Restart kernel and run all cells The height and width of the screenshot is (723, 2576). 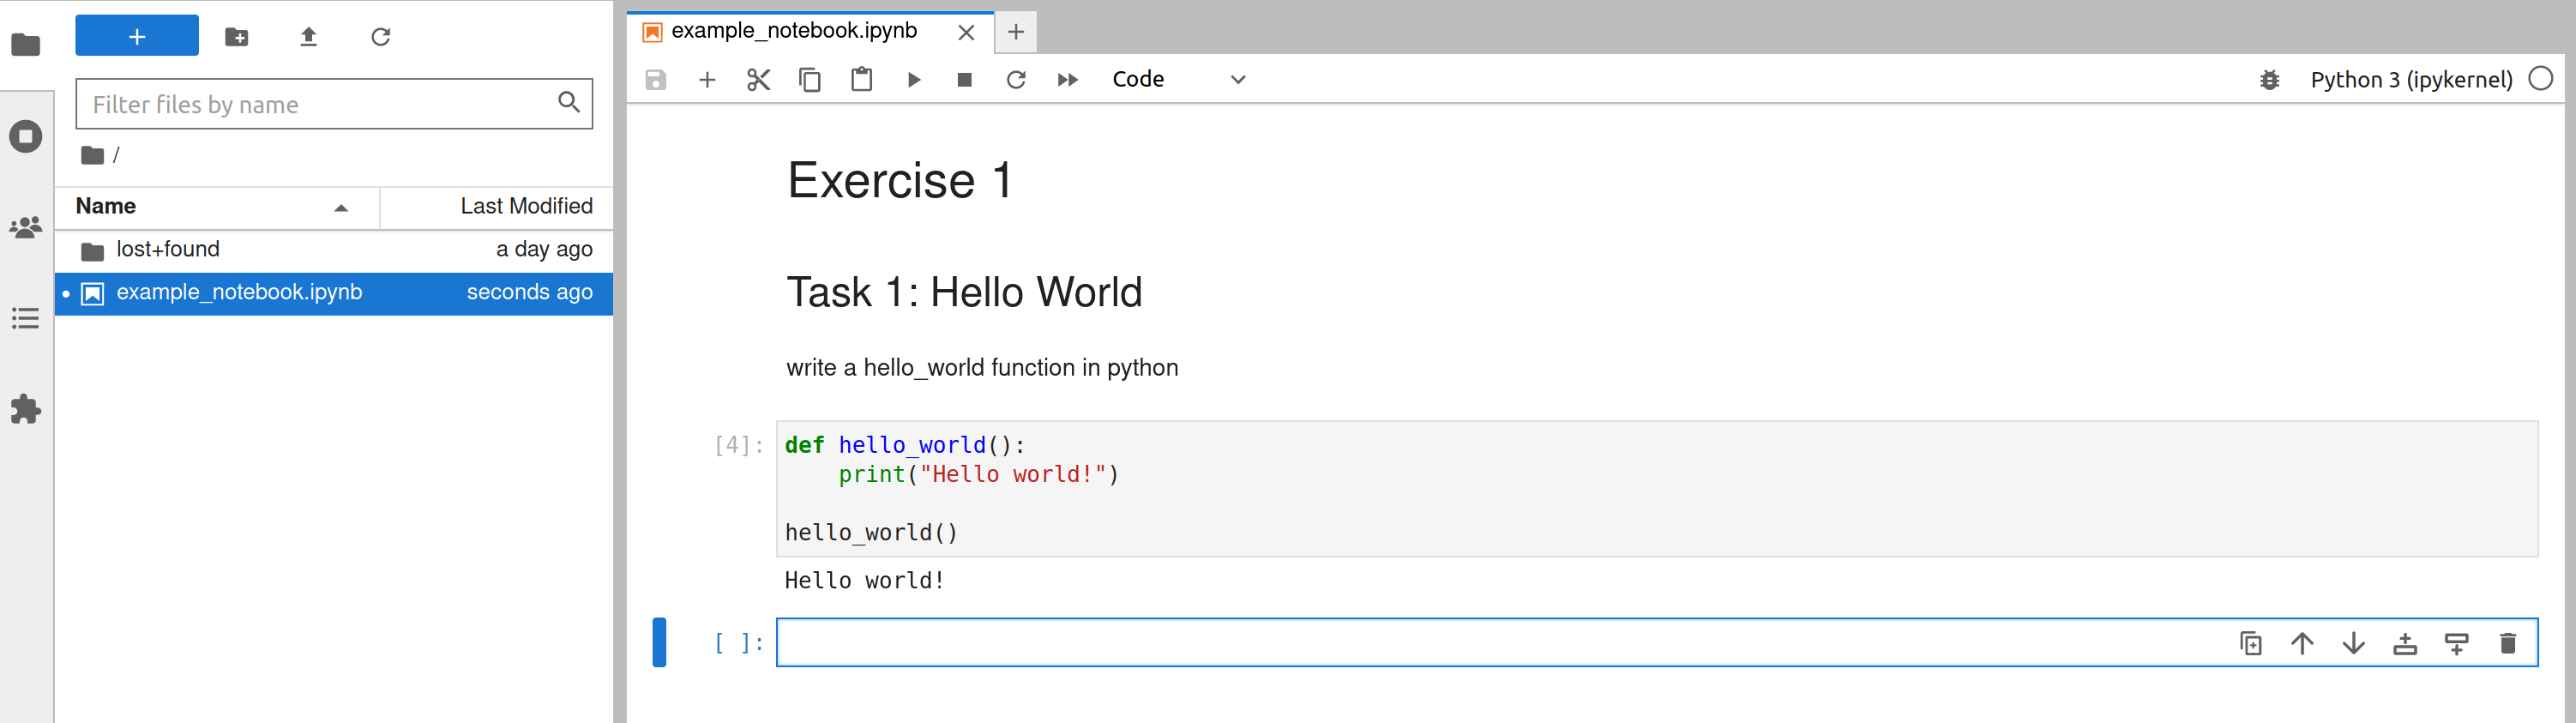pyautogui.click(x=1067, y=80)
